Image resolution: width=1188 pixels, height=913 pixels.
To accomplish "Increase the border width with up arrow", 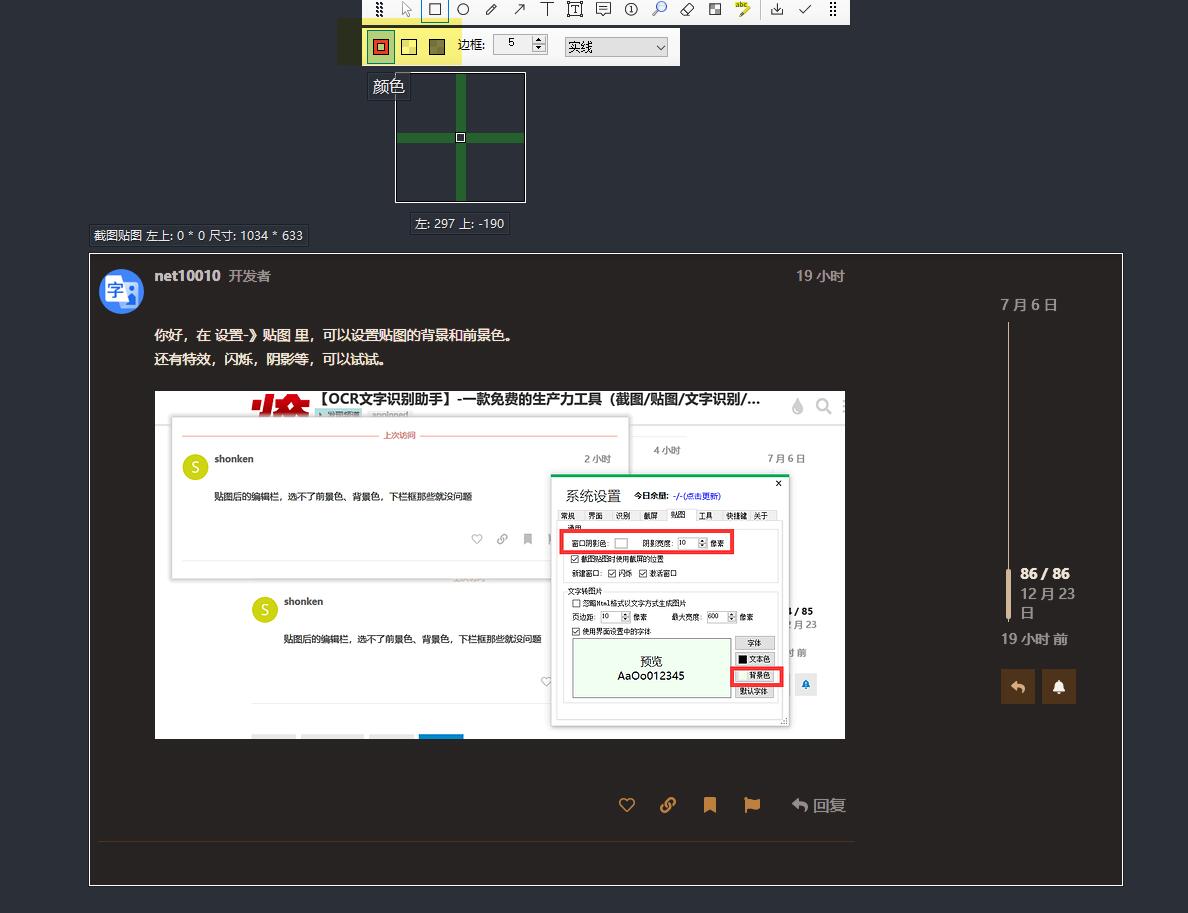I will (x=539, y=39).
